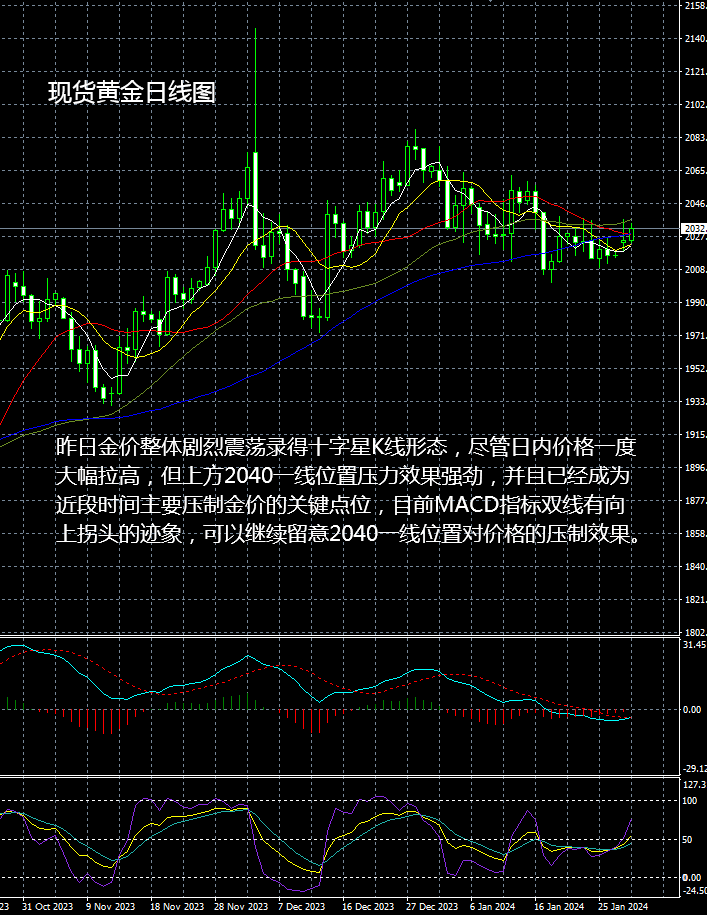This screenshot has width=707, height=915.
Task: Click the Chinese gold analysis text paragraph
Action: [x=345, y=490]
